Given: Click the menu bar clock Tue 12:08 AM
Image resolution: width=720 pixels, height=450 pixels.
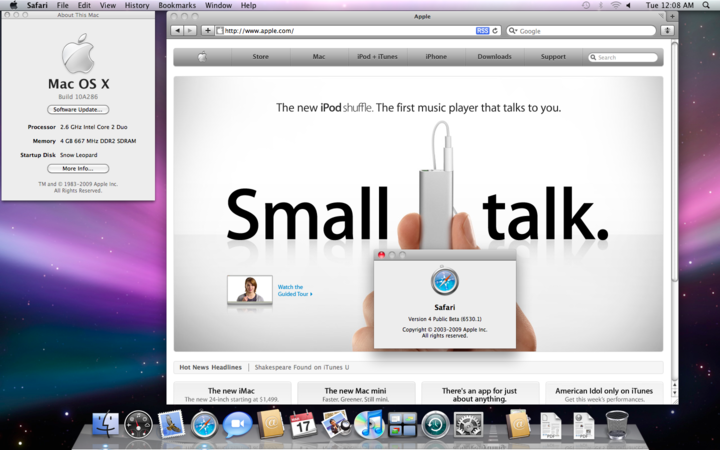Looking at the screenshot, I should click(x=669, y=5).
